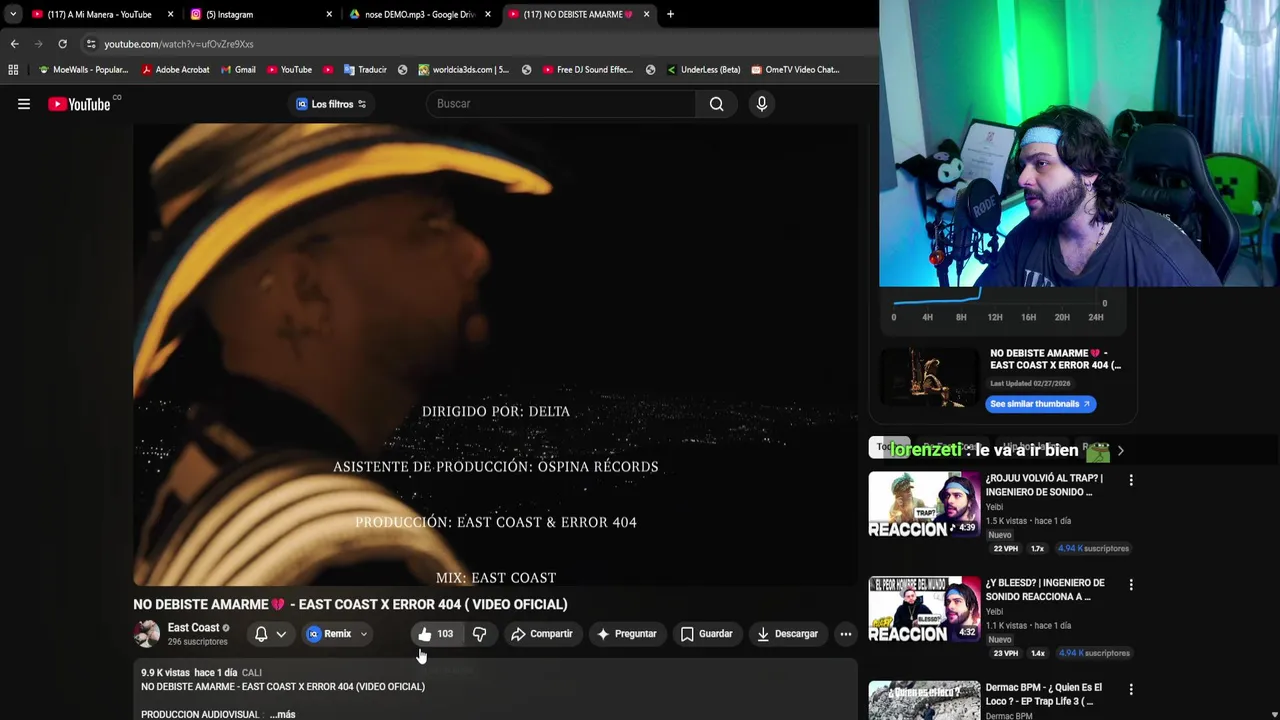Image resolution: width=1280 pixels, height=720 pixels.
Task: Expand description with ...más
Action: click(x=283, y=714)
